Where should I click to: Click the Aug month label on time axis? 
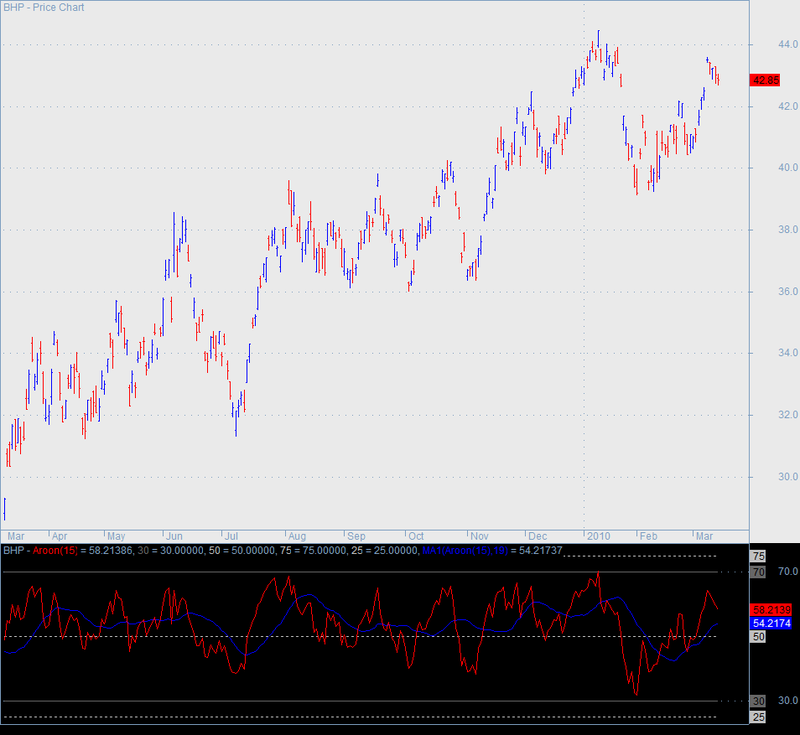point(297,537)
